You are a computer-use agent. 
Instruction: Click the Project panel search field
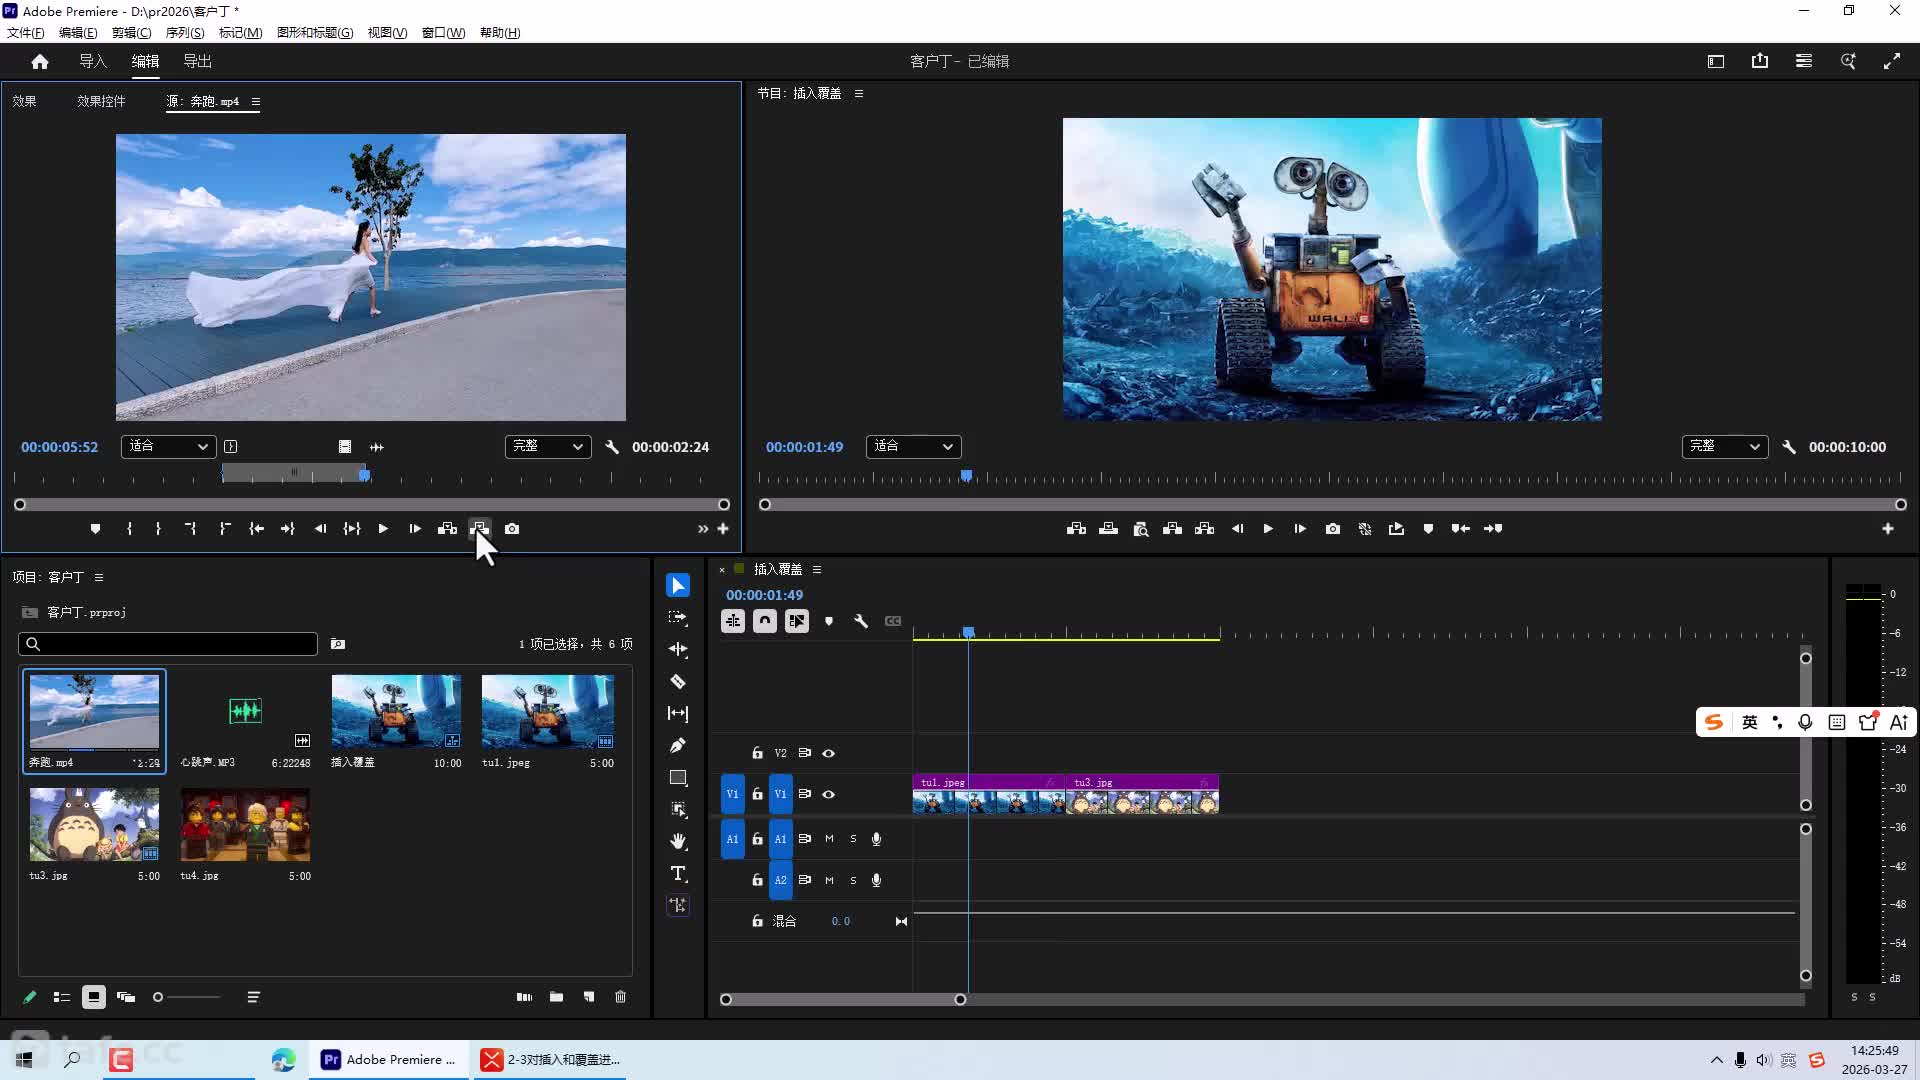click(x=168, y=644)
